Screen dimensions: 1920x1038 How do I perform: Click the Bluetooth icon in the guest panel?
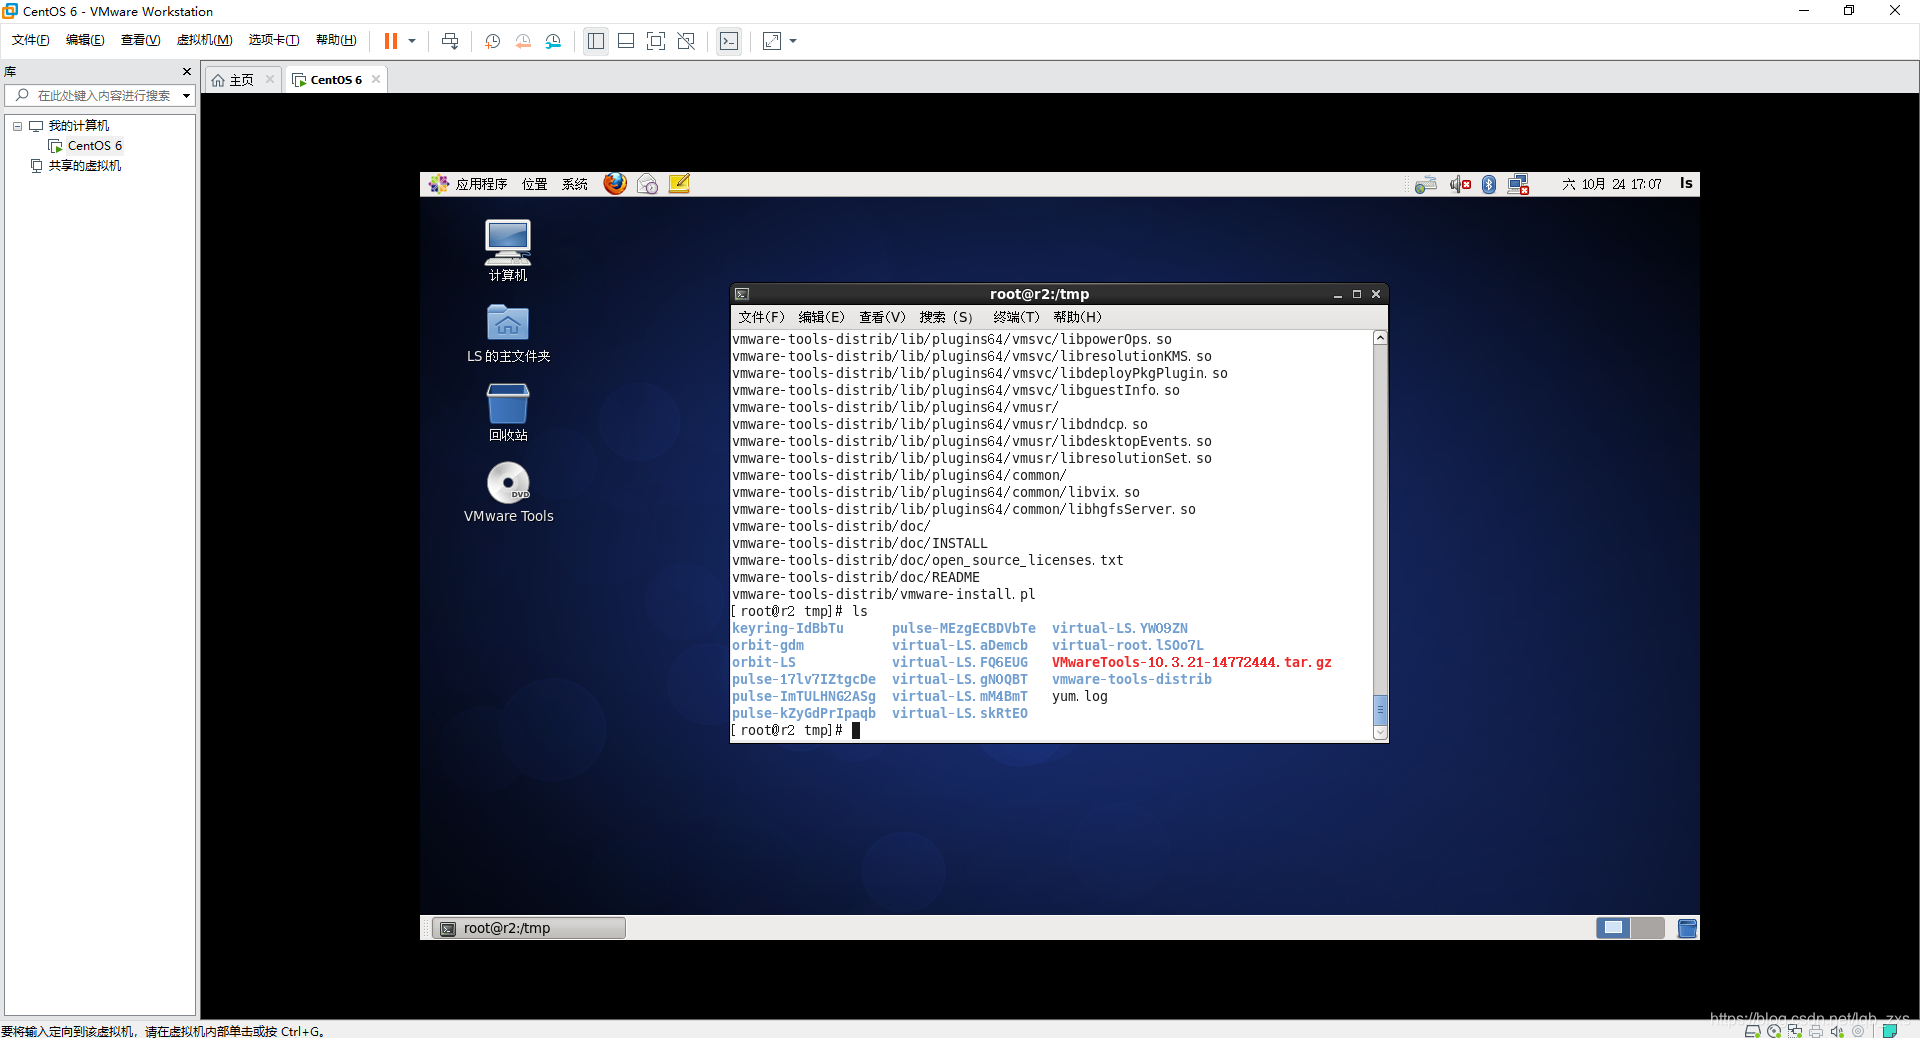click(x=1489, y=184)
